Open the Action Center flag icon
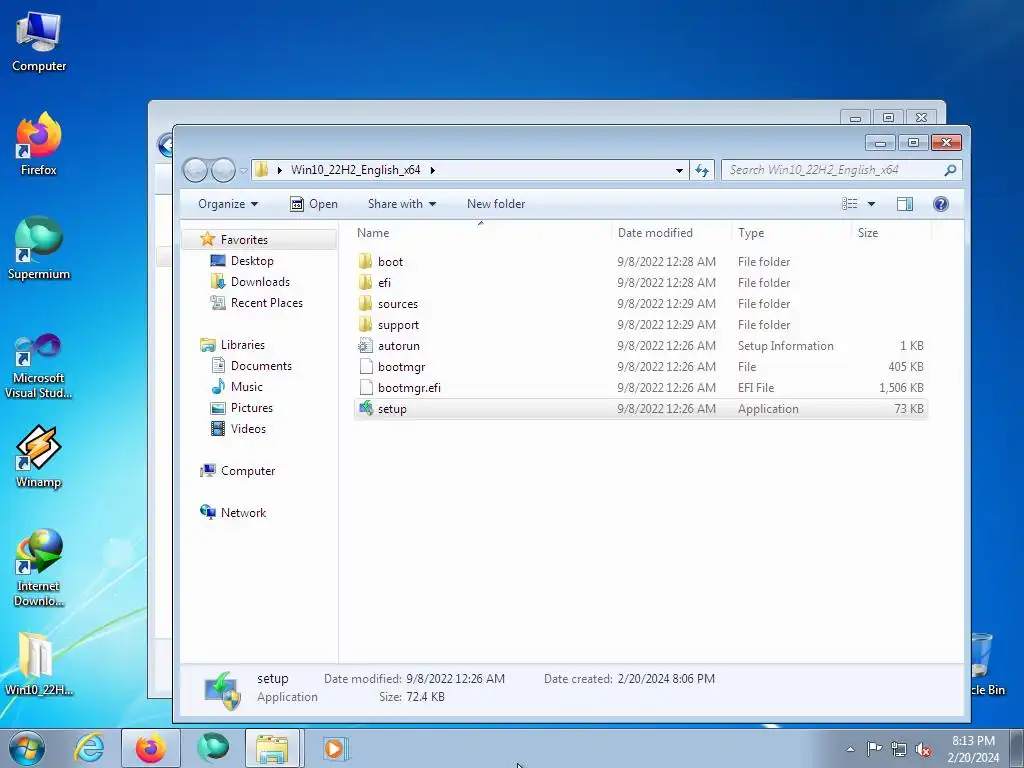The height and width of the screenshot is (768, 1024). tap(874, 748)
